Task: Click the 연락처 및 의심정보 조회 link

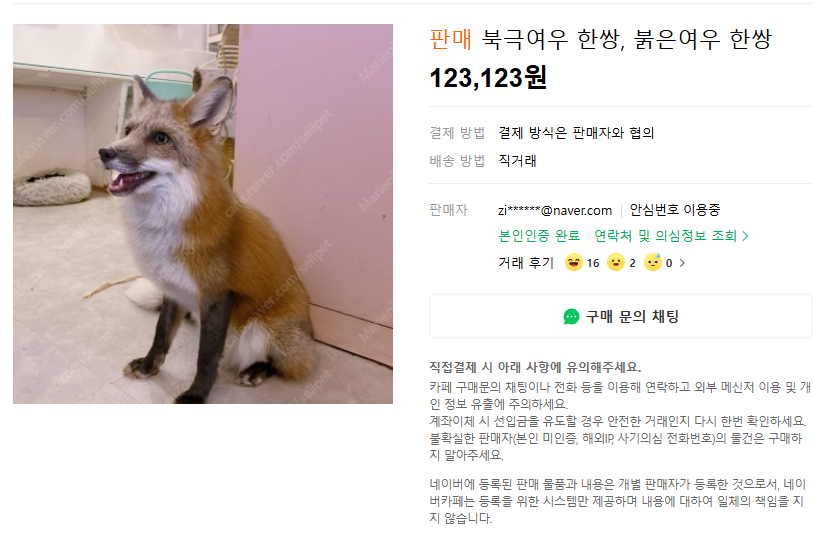Action: (x=665, y=236)
